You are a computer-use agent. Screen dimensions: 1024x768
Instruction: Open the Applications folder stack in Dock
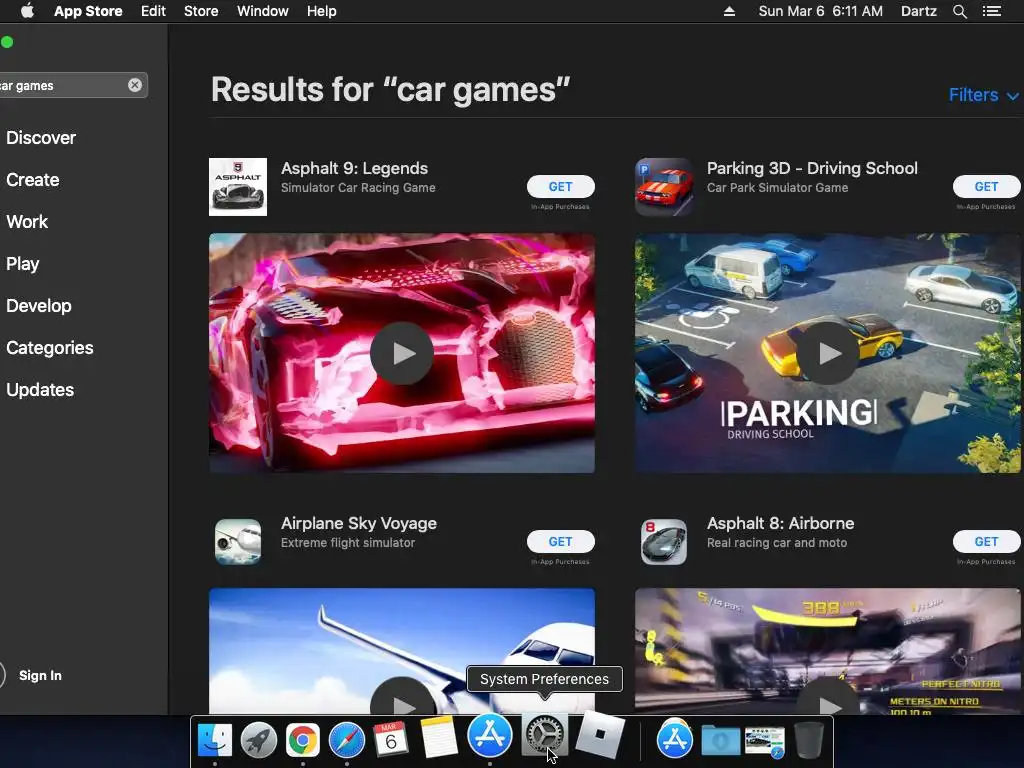675,739
